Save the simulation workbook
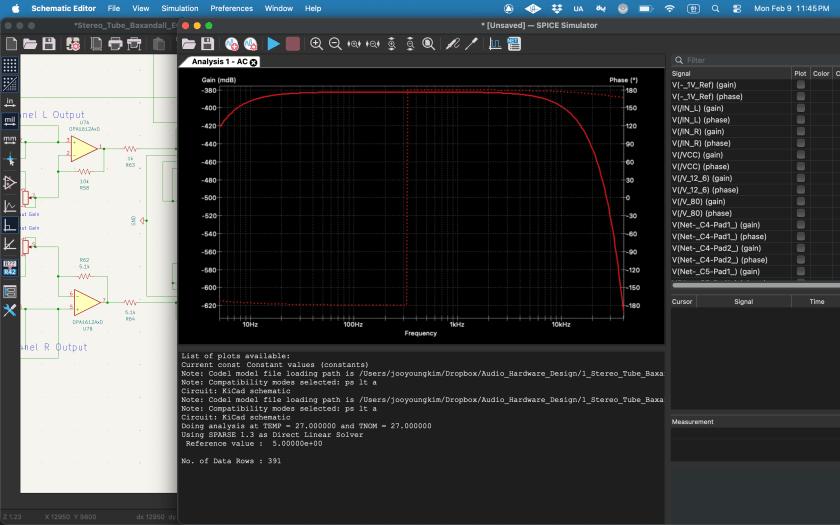The width and height of the screenshot is (840, 525). pyautogui.click(x=207, y=44)
